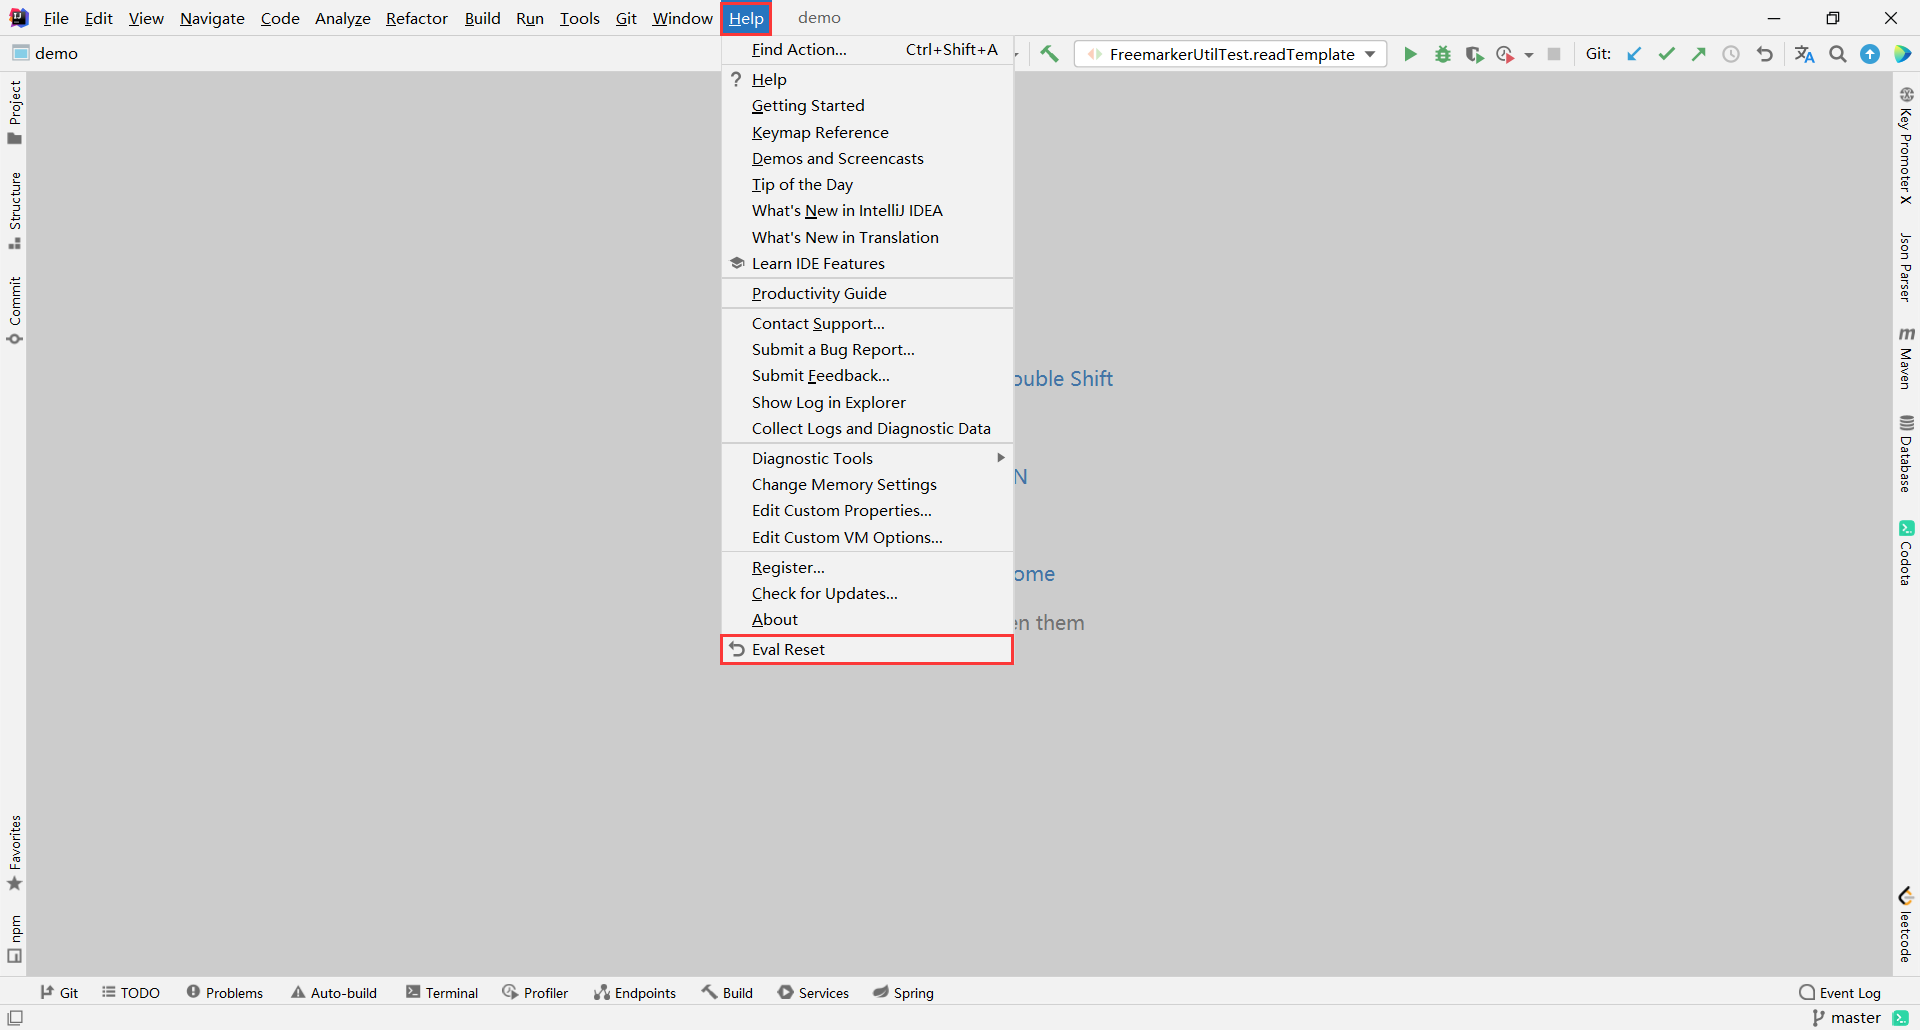
Task: Run with Coverage using the shield icon
Action: tap(1474, 54)
